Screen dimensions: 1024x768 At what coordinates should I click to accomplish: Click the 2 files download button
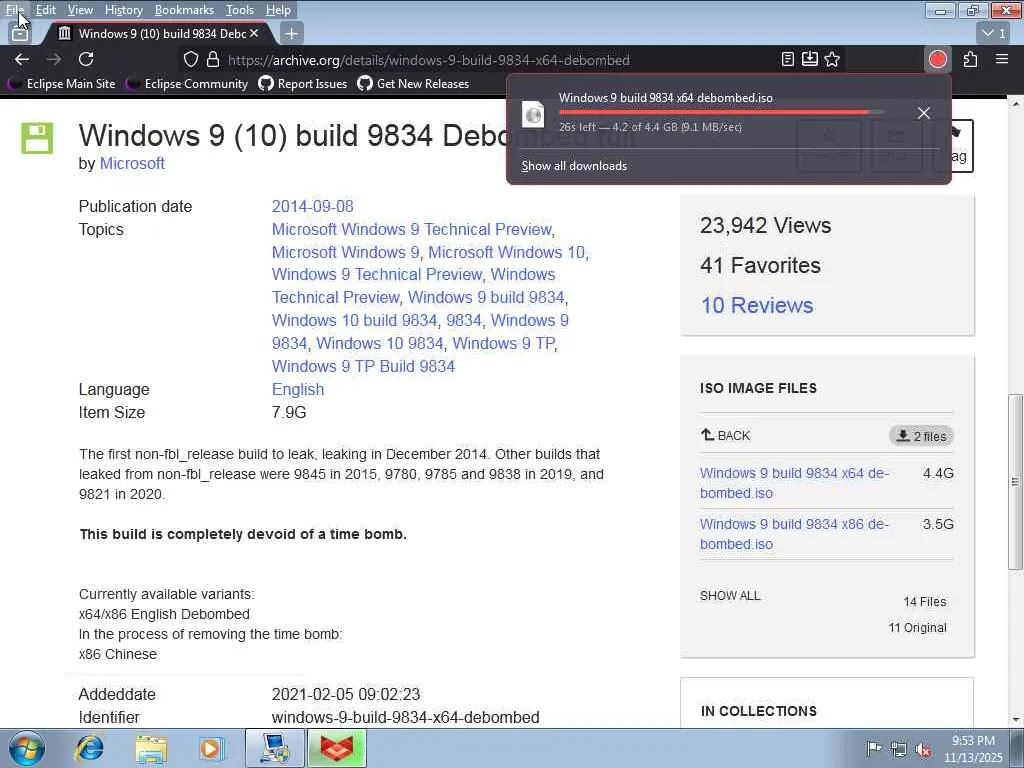[x=921, y=436]
